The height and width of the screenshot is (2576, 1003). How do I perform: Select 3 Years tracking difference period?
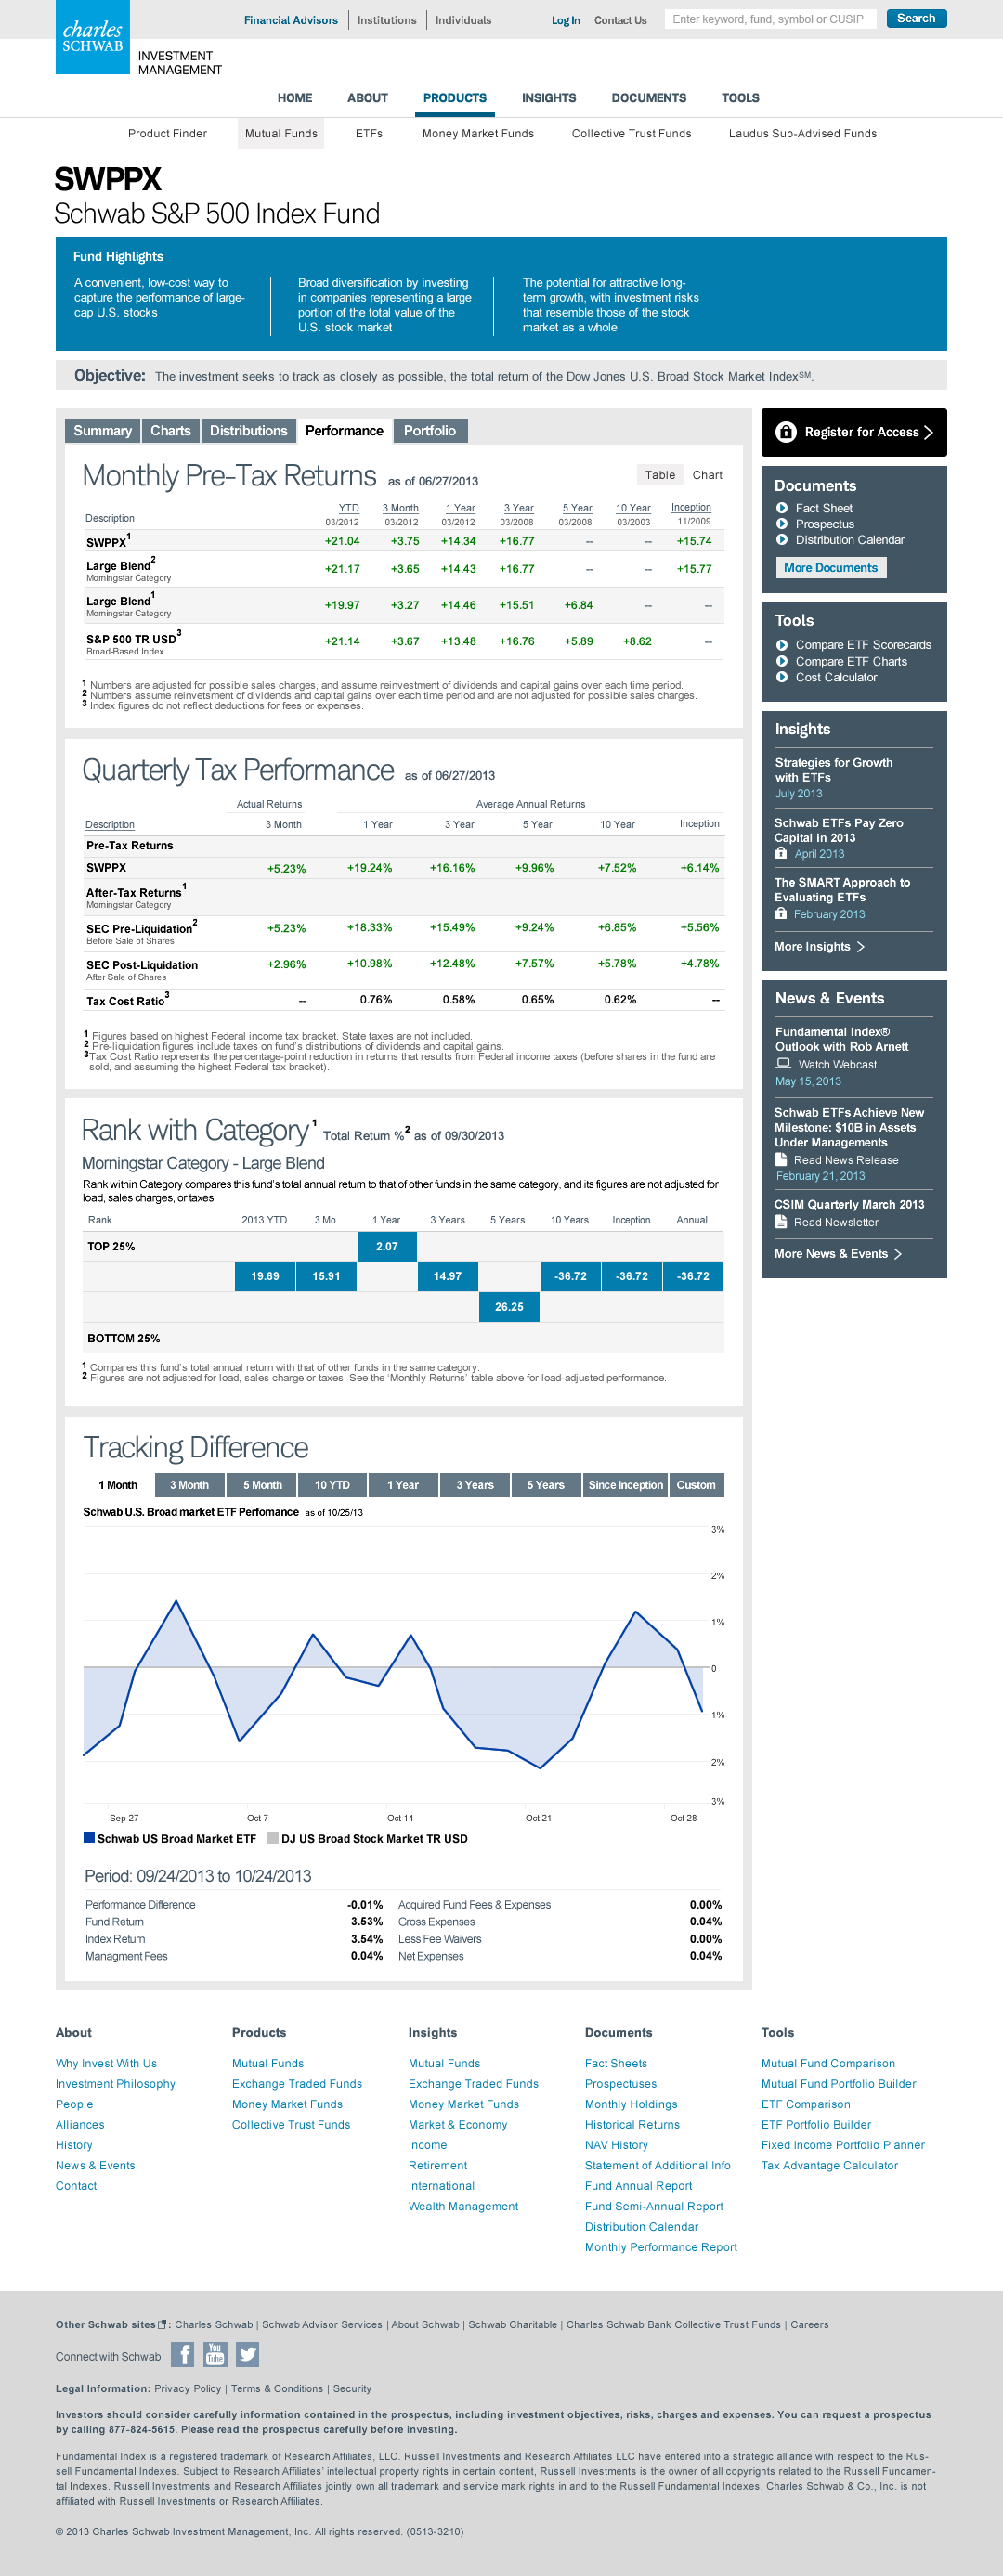[x=475, y=1485]
